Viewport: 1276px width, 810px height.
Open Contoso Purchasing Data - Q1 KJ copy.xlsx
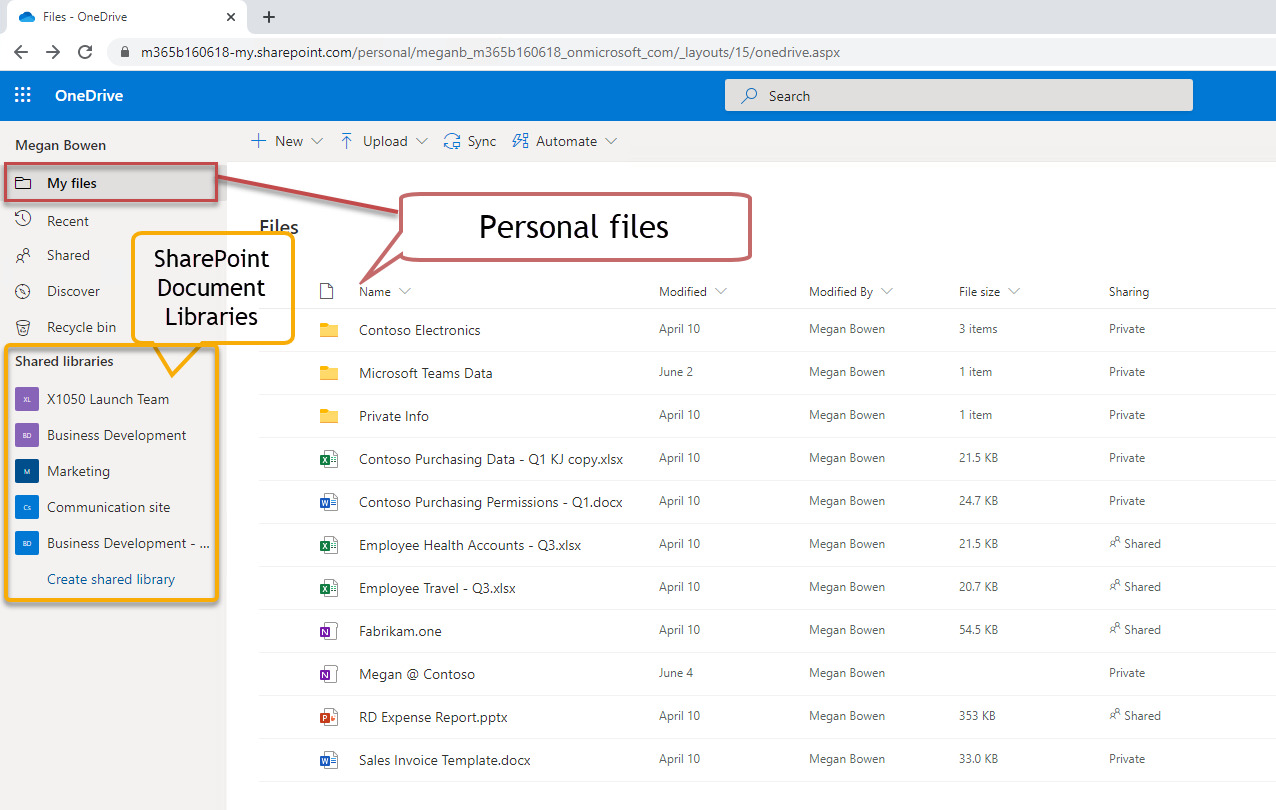click(x=491, y=459)
